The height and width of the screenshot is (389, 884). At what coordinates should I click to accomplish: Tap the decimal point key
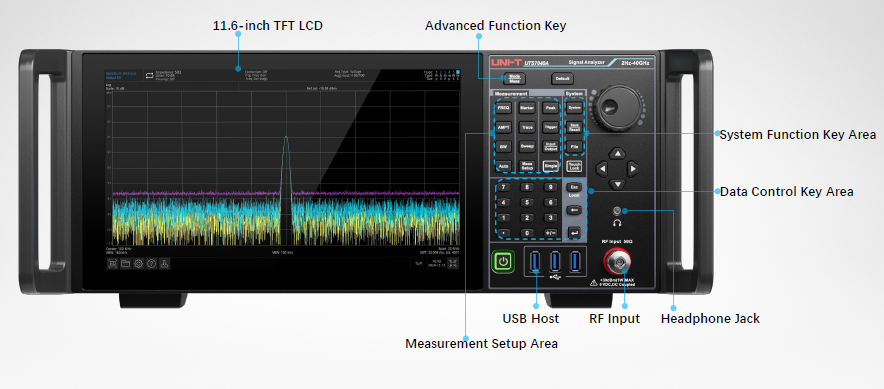503,232
